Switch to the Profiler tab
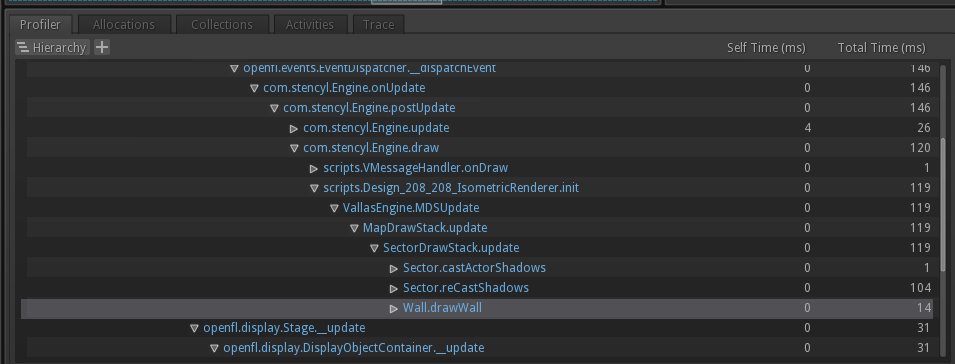Screen dimensions: 955x364 [40, 24]
